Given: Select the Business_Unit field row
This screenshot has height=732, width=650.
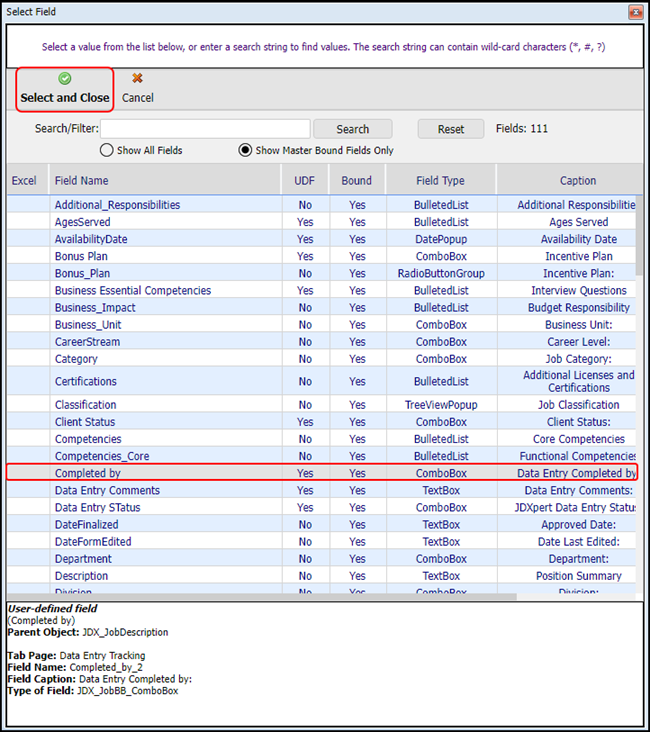Looking at the screenshot, I should pos(321,324).
